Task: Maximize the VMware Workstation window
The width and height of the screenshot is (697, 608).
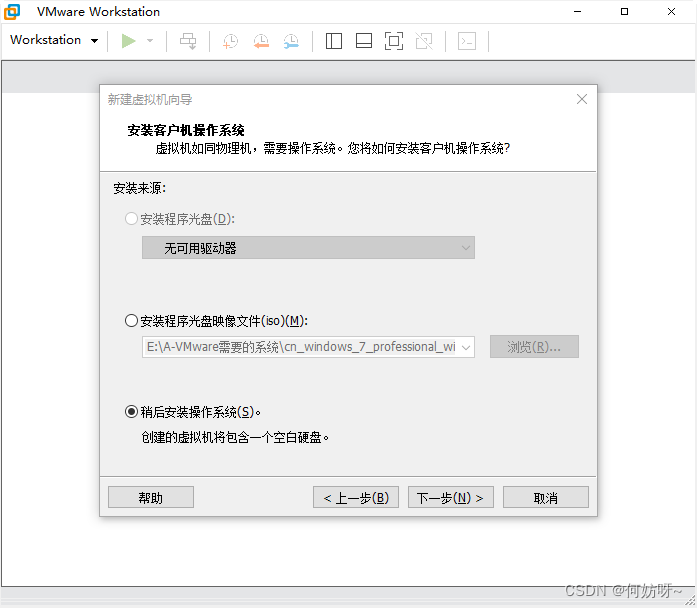Action: point(625,12)
